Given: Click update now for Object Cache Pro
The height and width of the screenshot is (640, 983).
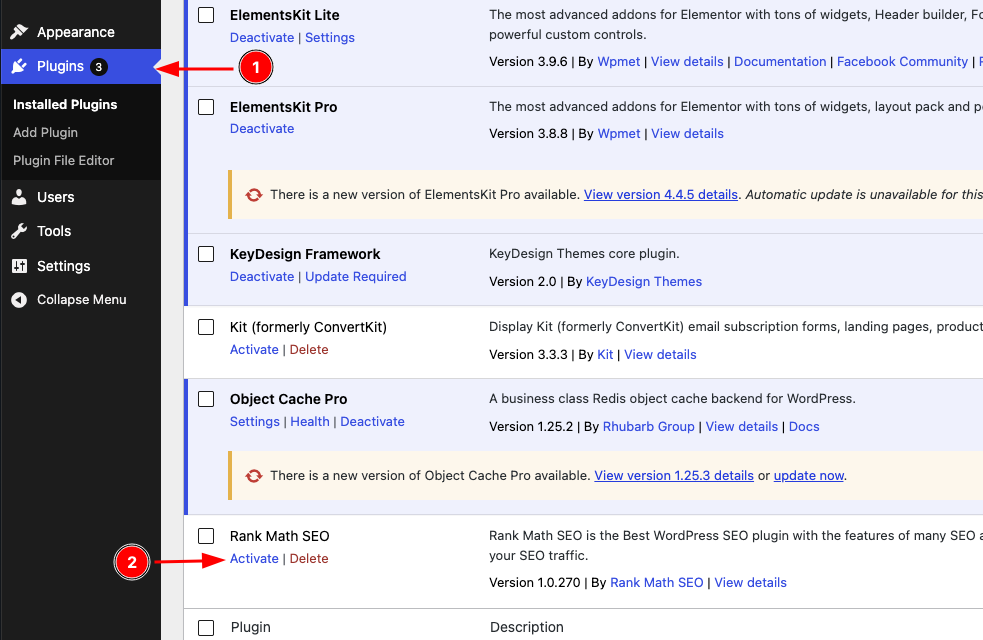Looking at the screenshot, I should [809, 475].
